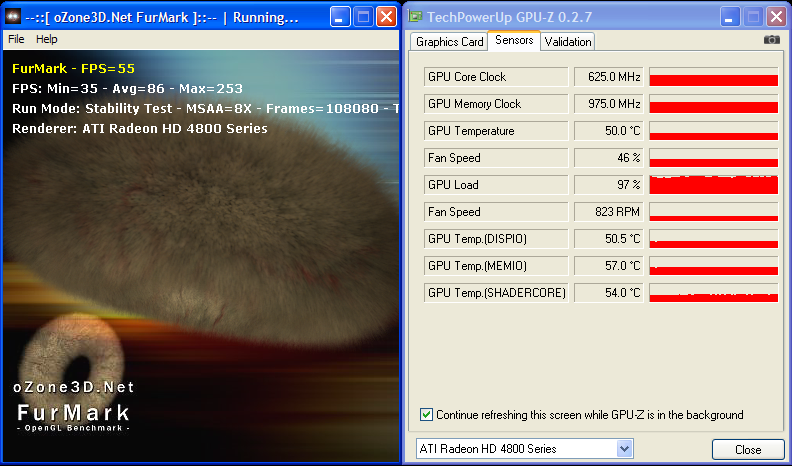Image resolution: width=792 pixels, height=466 pixels.
Task: Click the 50.0 °C temperature value
Action: (x=609, y=131)
